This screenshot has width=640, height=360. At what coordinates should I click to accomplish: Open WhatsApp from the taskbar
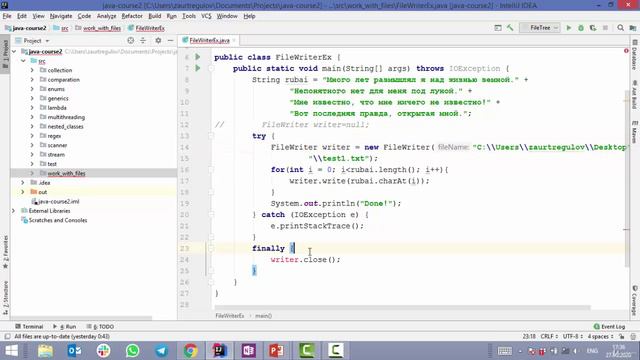[x=132, y=351]
